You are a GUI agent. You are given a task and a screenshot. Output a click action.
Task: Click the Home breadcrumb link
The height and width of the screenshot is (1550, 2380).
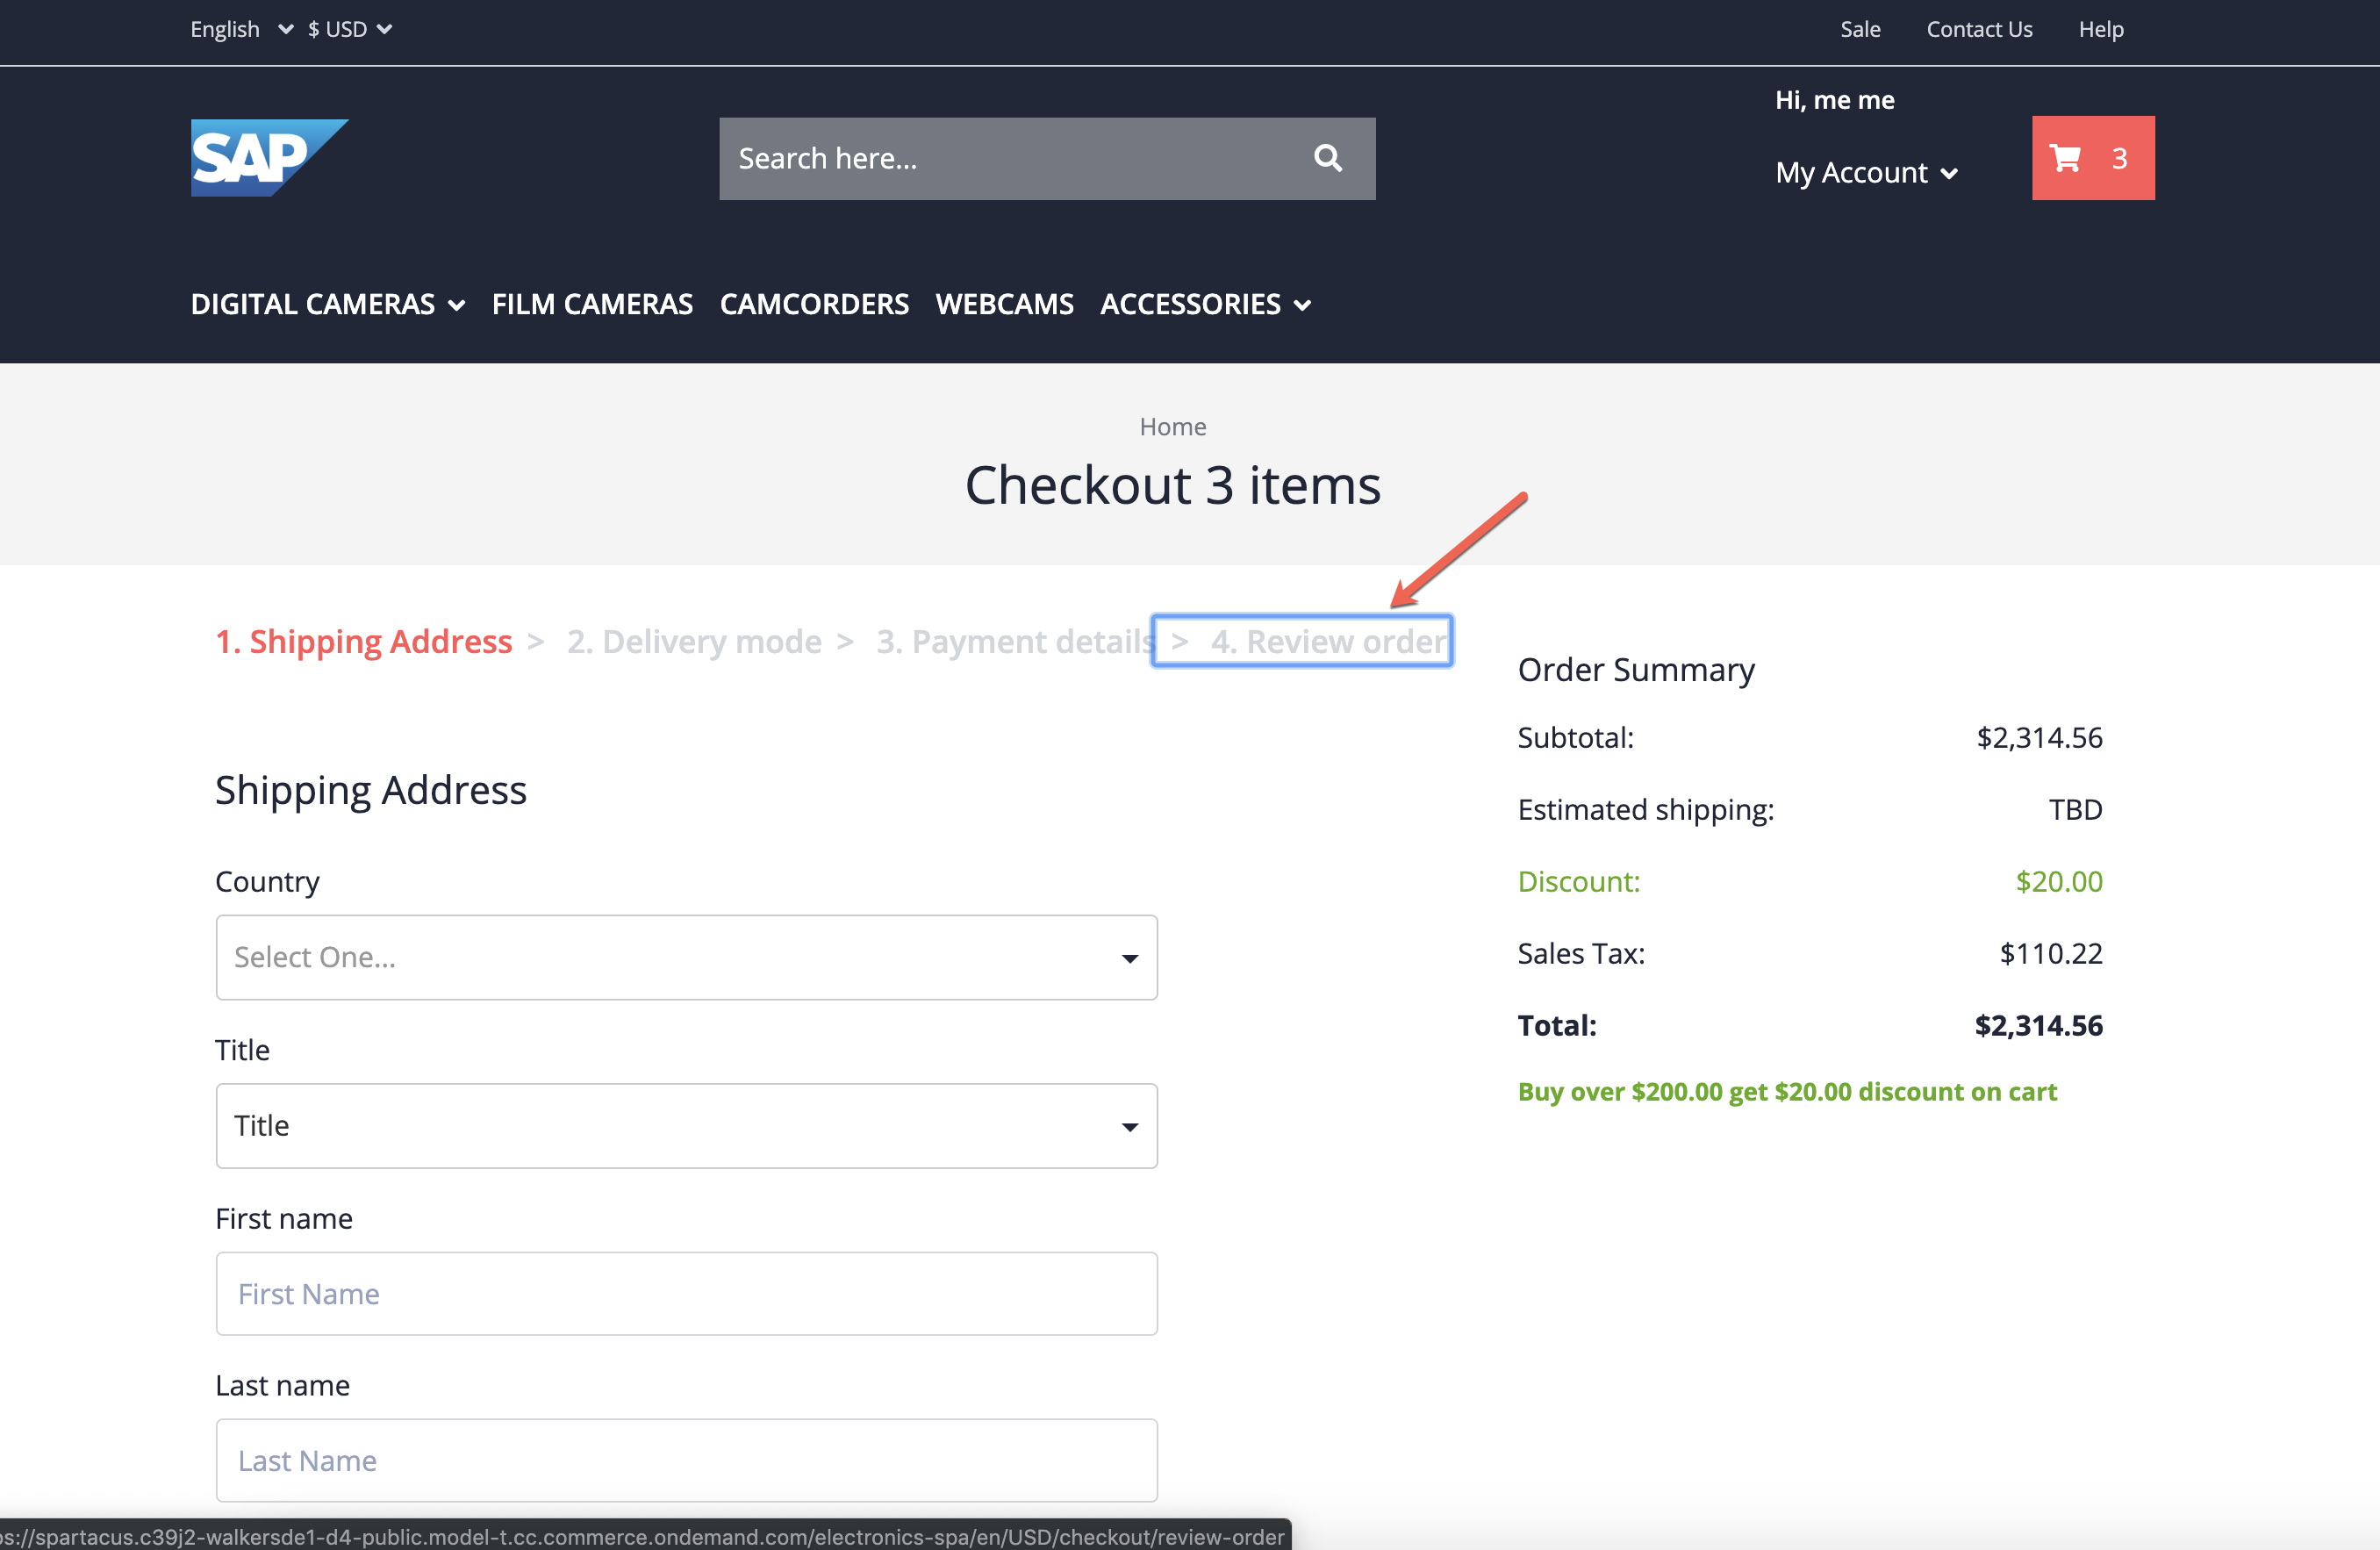pyautogui.click(x=1172, y=427)
